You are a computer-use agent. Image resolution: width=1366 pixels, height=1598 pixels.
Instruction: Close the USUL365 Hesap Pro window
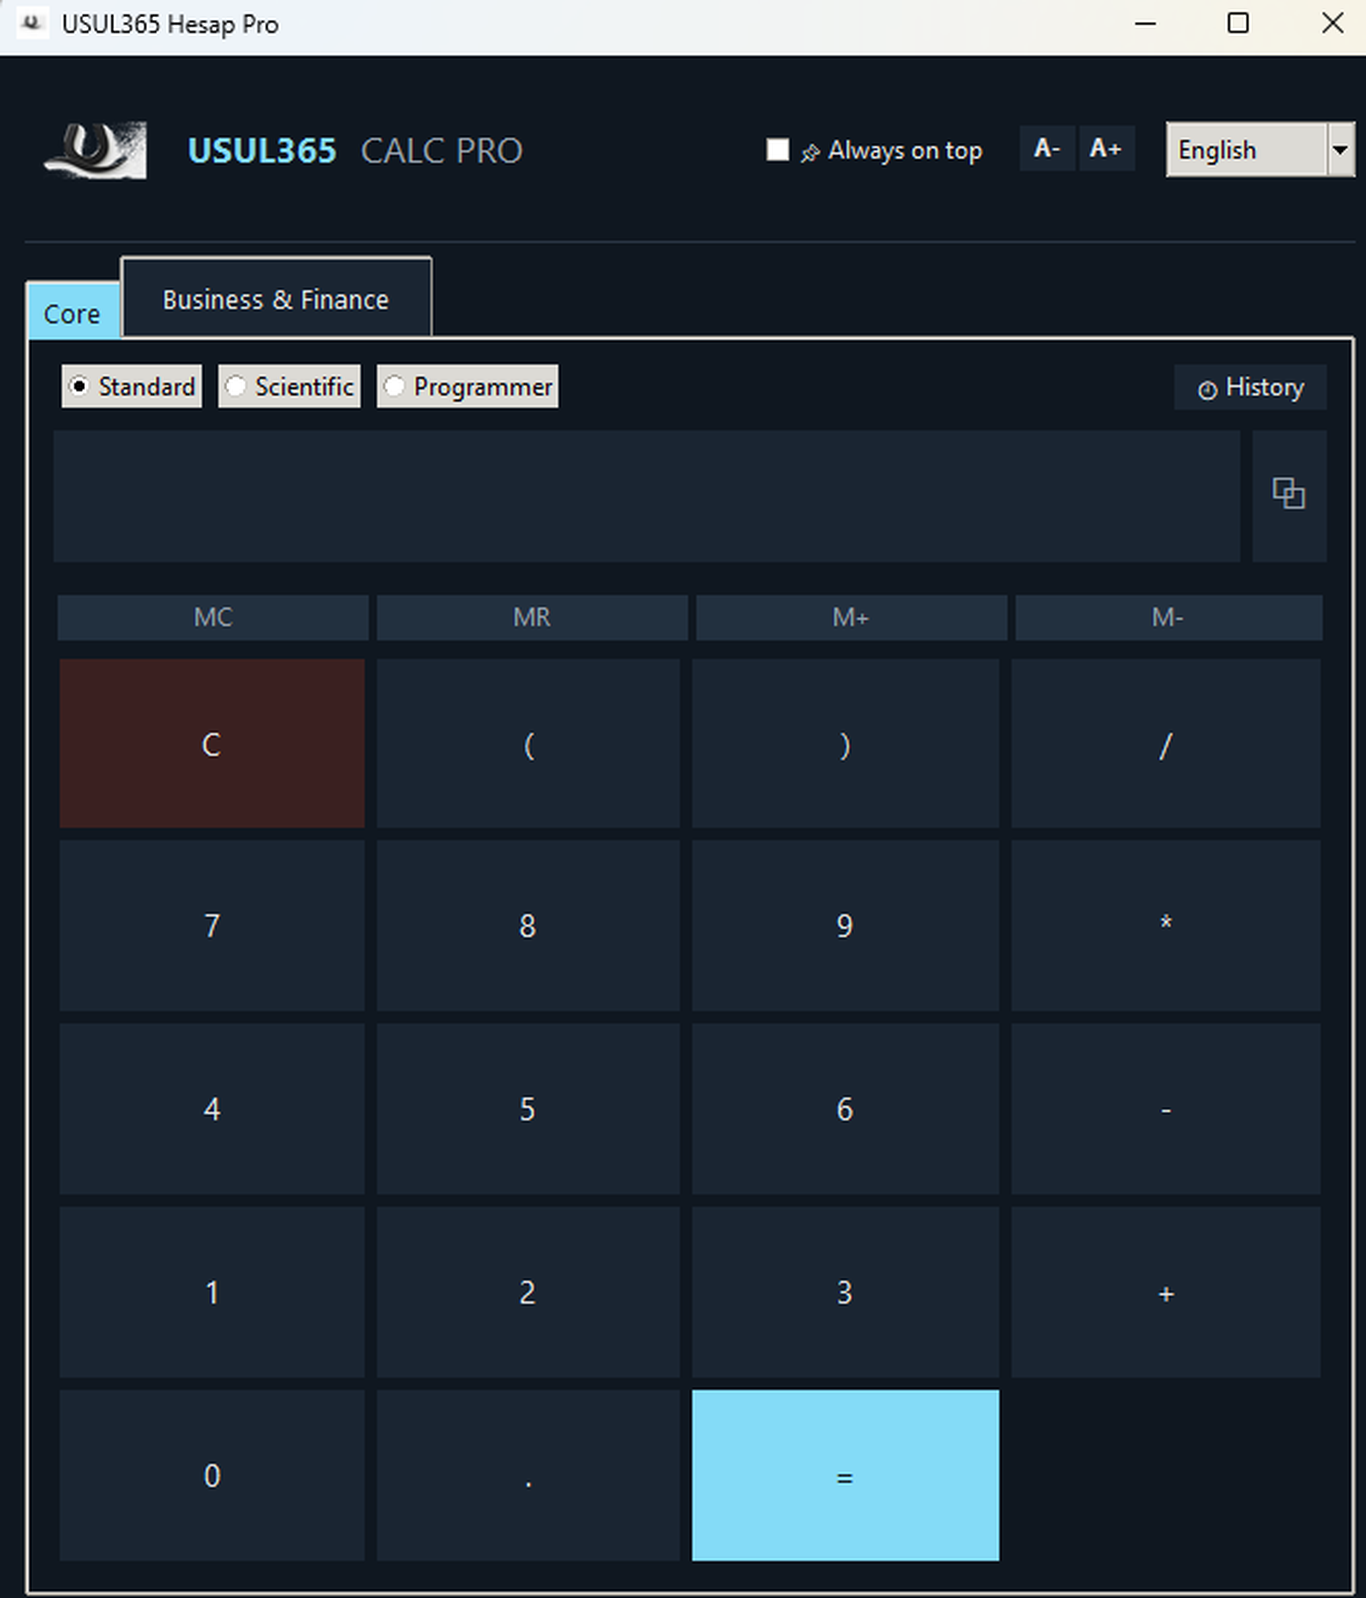pyautogui.click(x=1332, y=23)
